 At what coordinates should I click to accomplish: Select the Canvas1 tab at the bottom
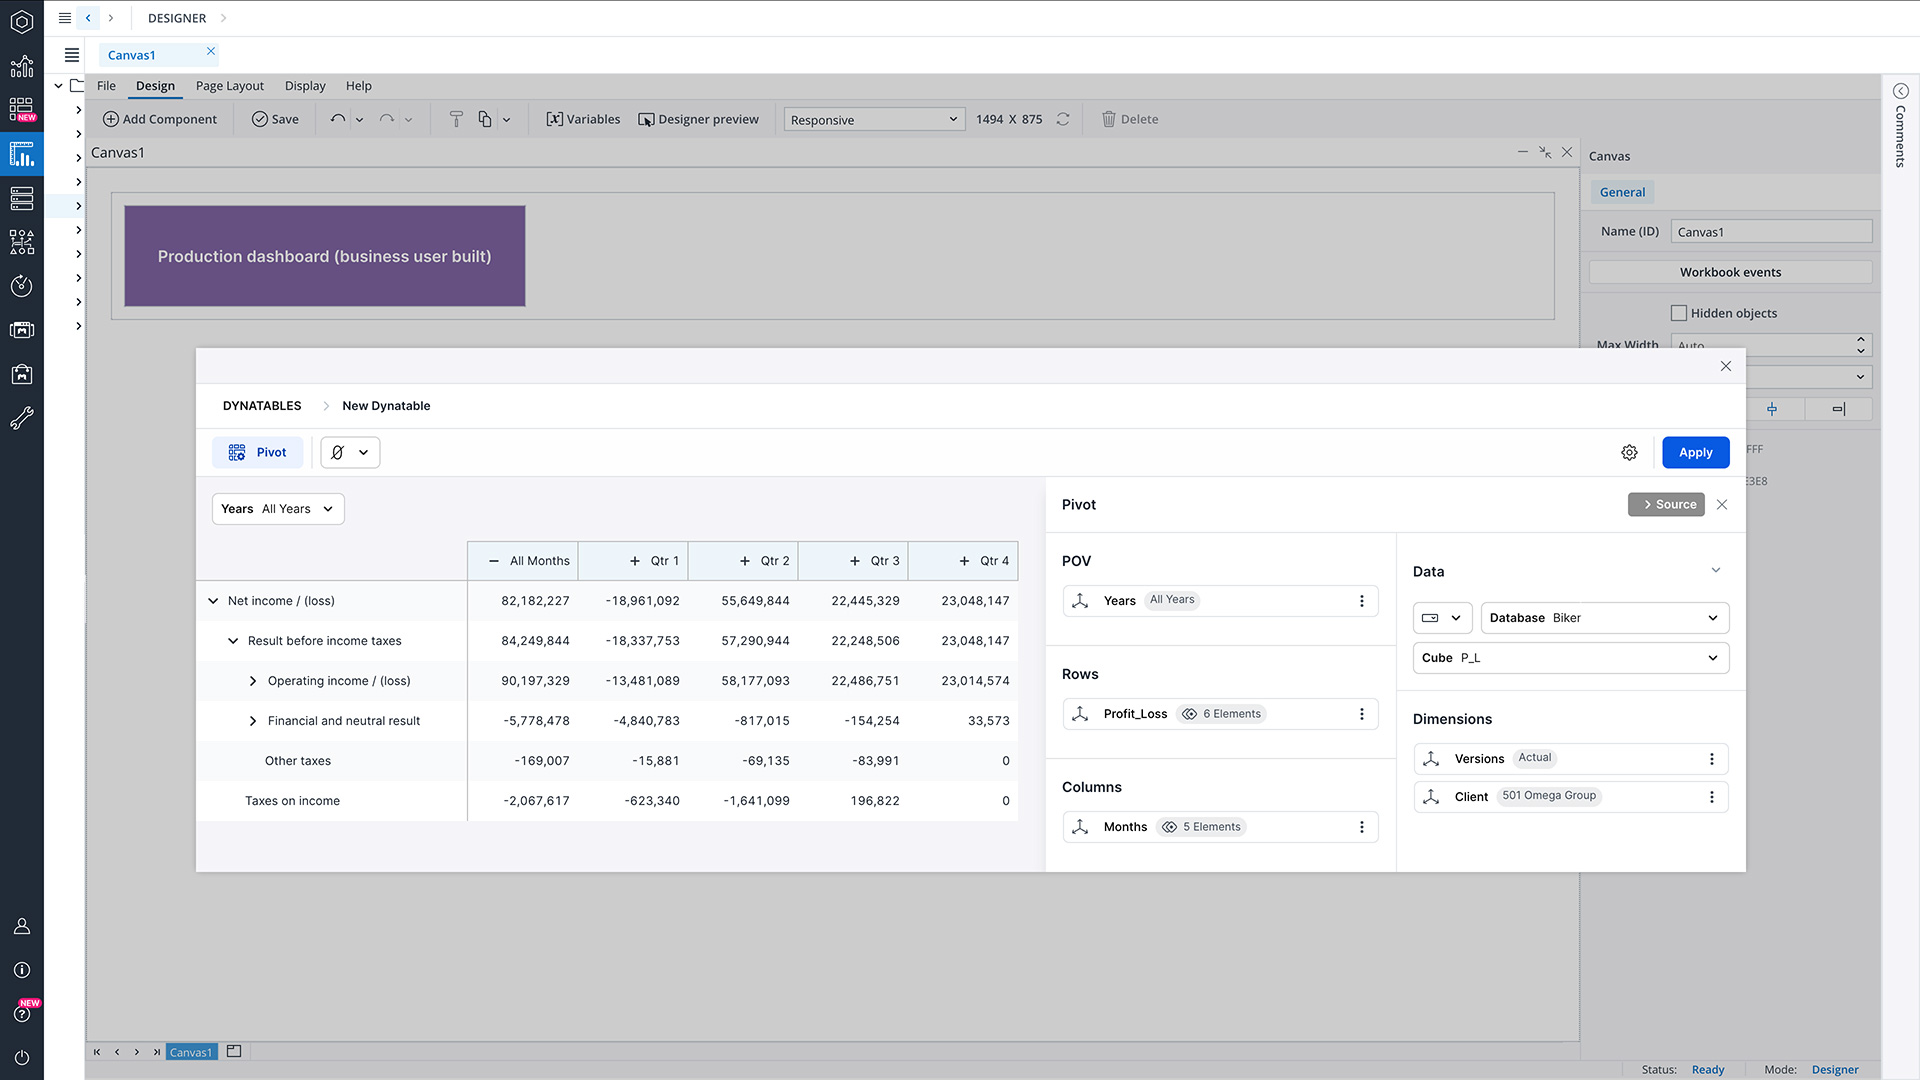coord(190,1052)
